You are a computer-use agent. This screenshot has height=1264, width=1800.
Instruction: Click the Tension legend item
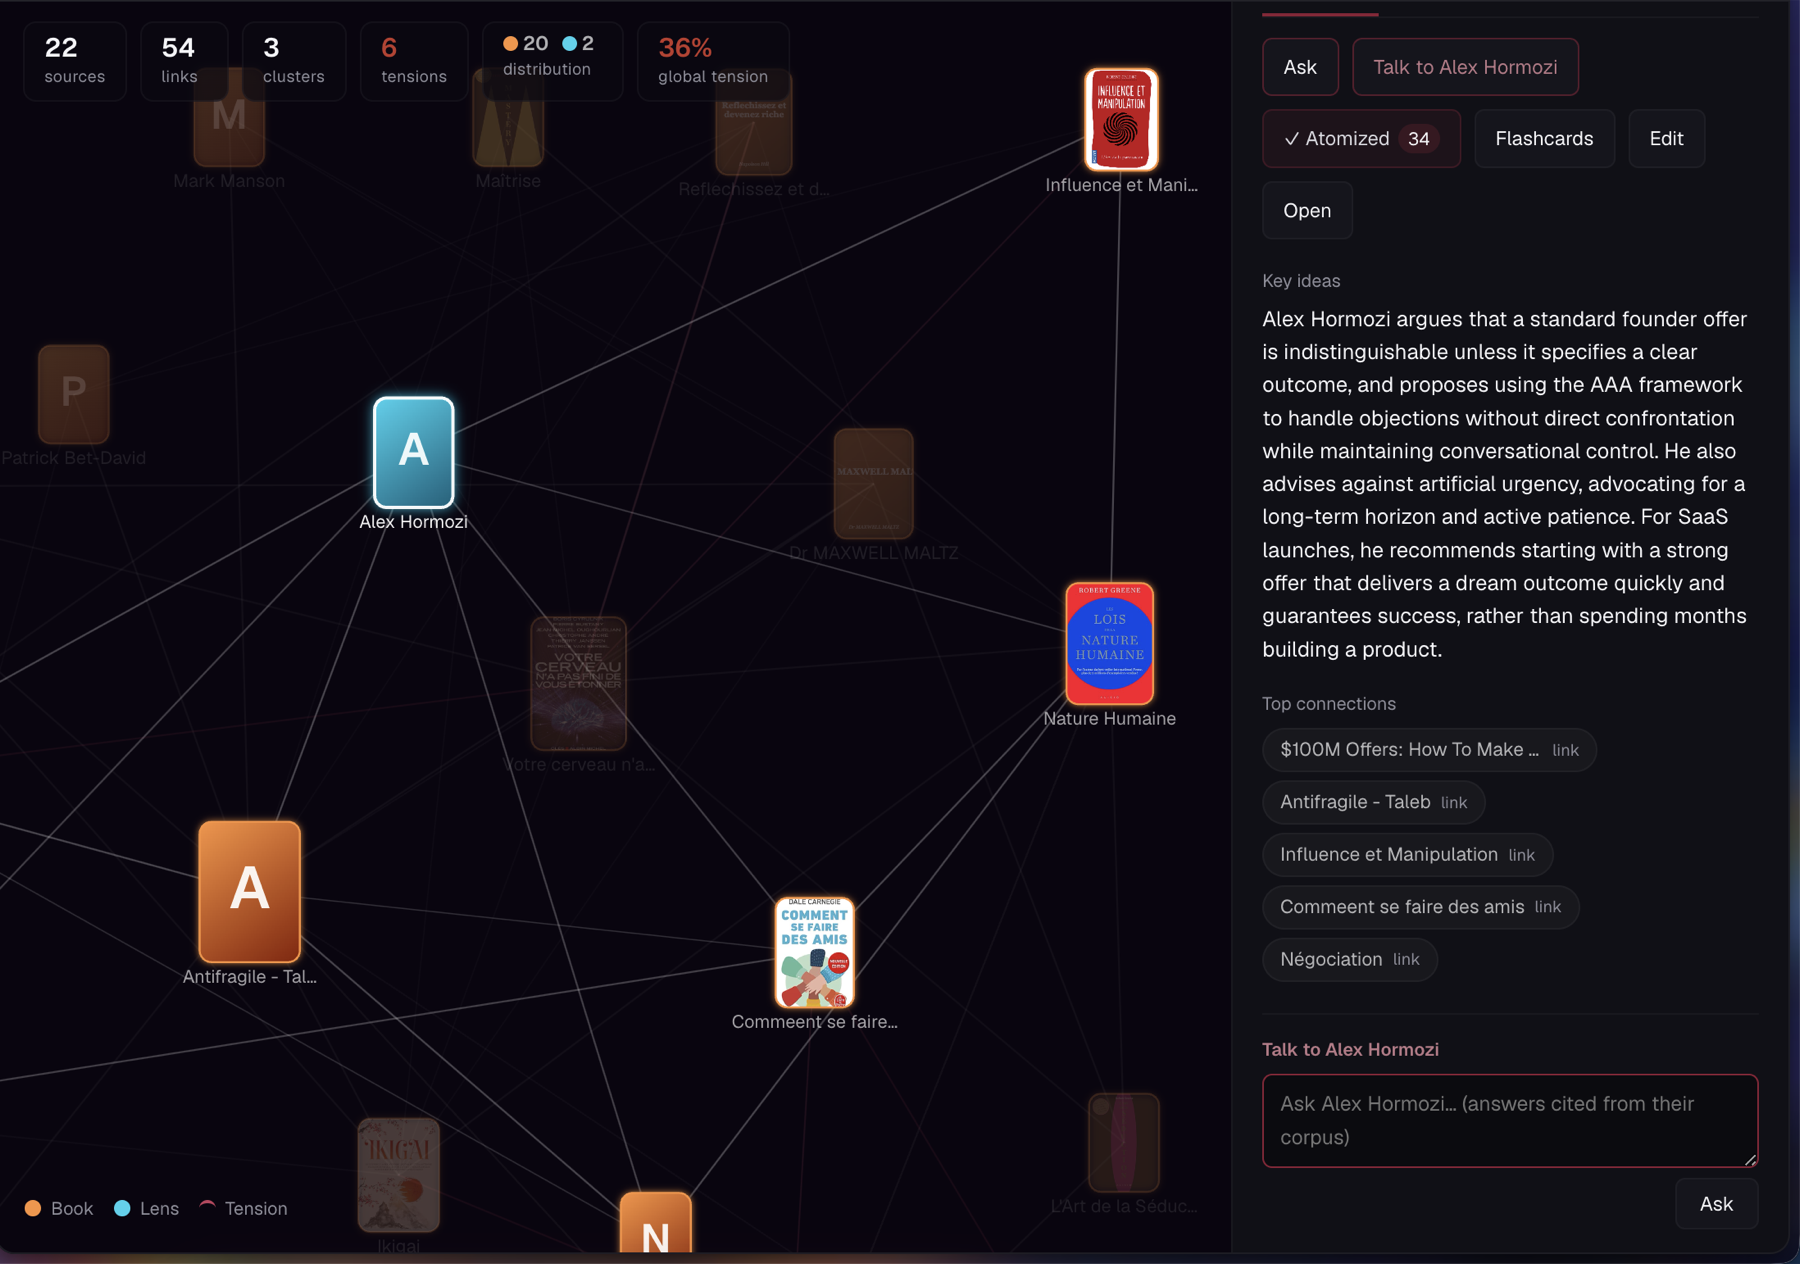243,1208
